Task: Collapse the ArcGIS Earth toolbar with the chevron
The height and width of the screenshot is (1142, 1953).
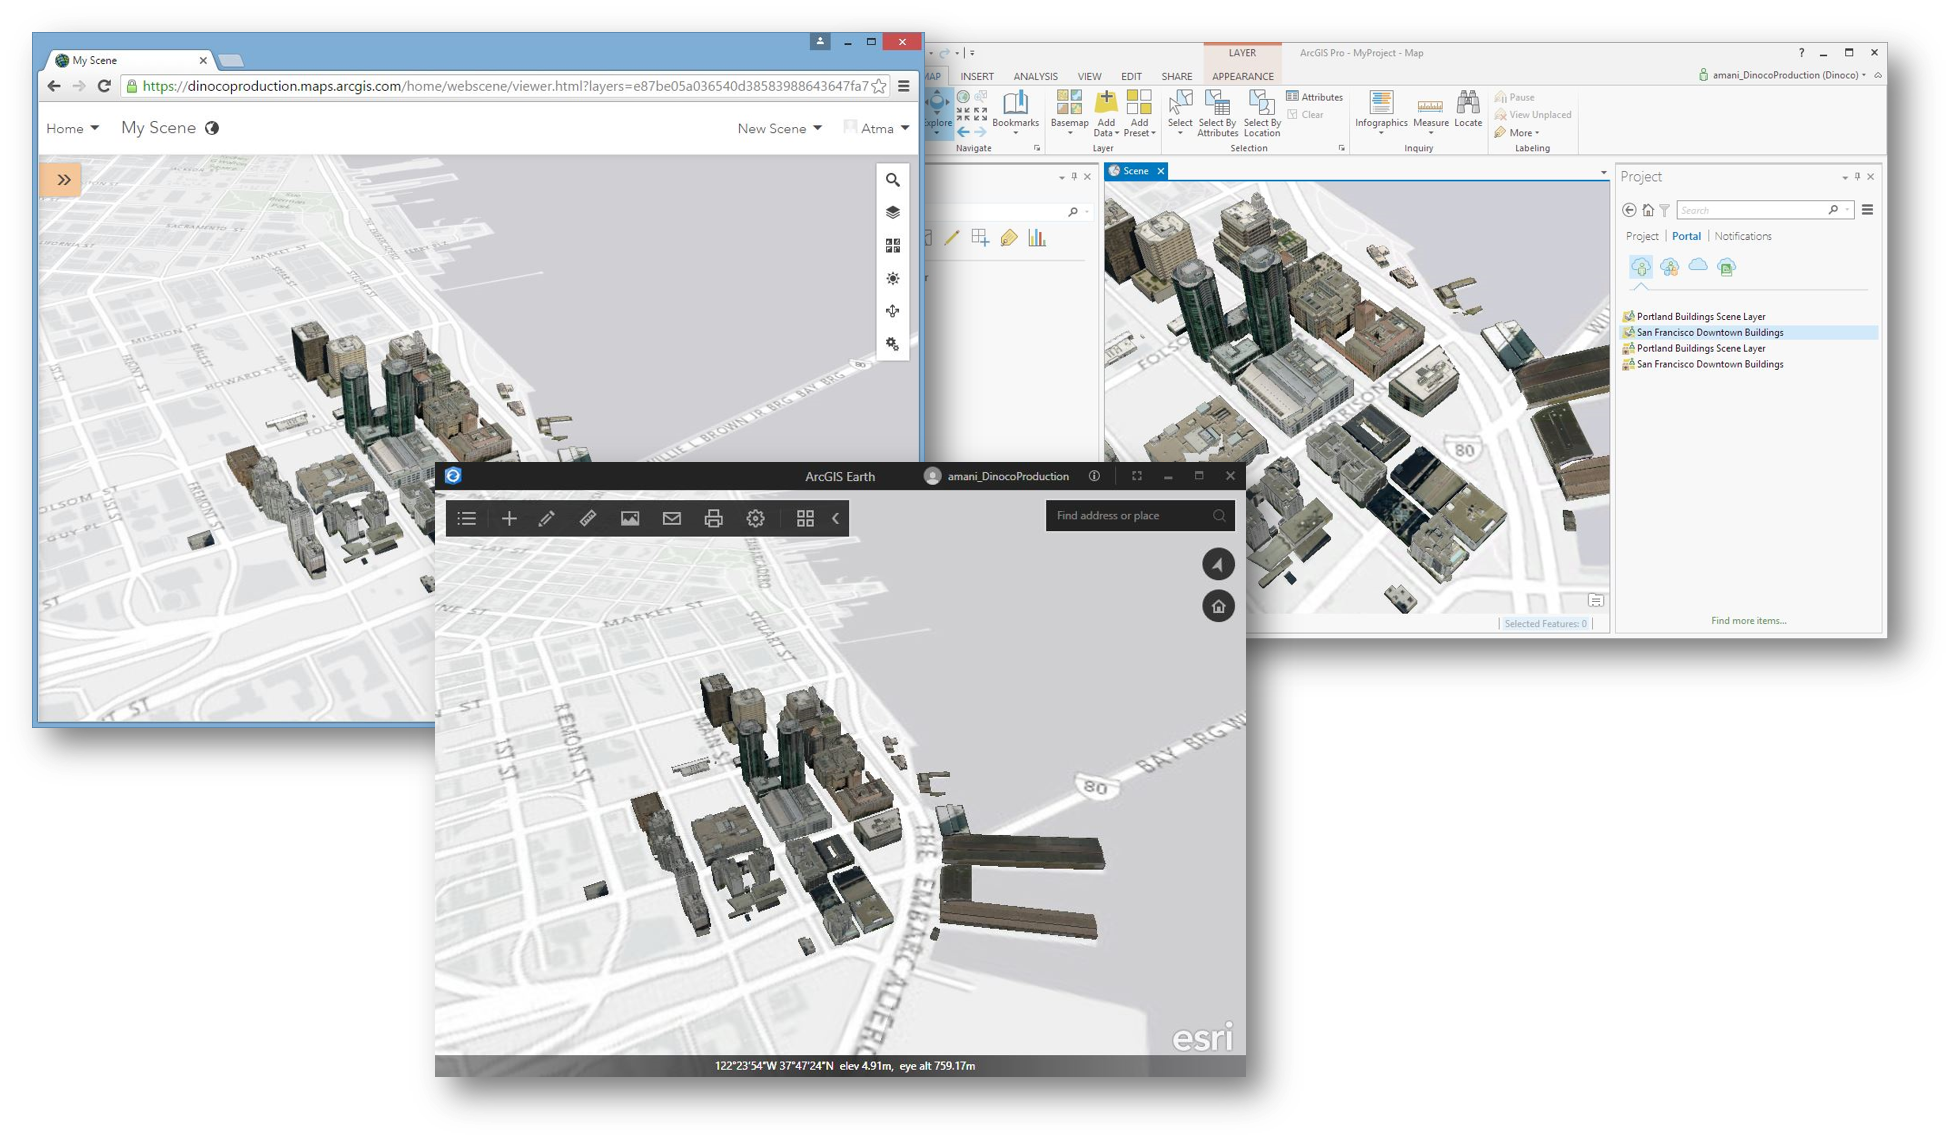Action: point(836,518)
